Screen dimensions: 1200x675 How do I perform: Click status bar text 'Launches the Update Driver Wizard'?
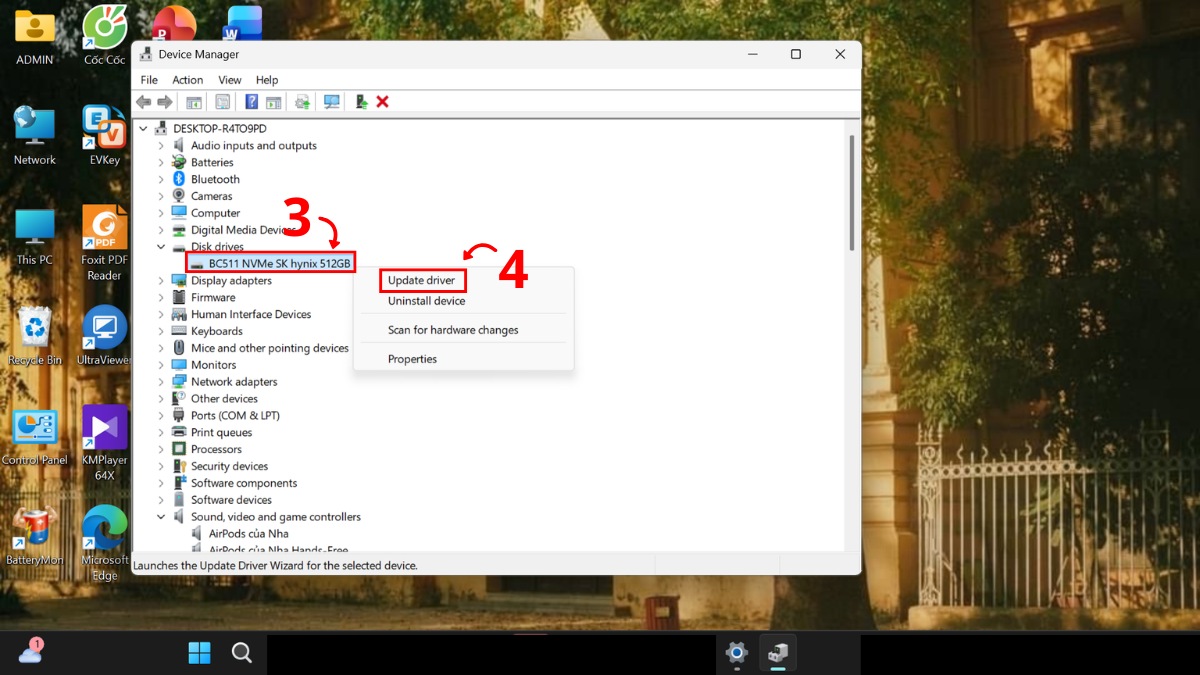[x=275, y=565]
